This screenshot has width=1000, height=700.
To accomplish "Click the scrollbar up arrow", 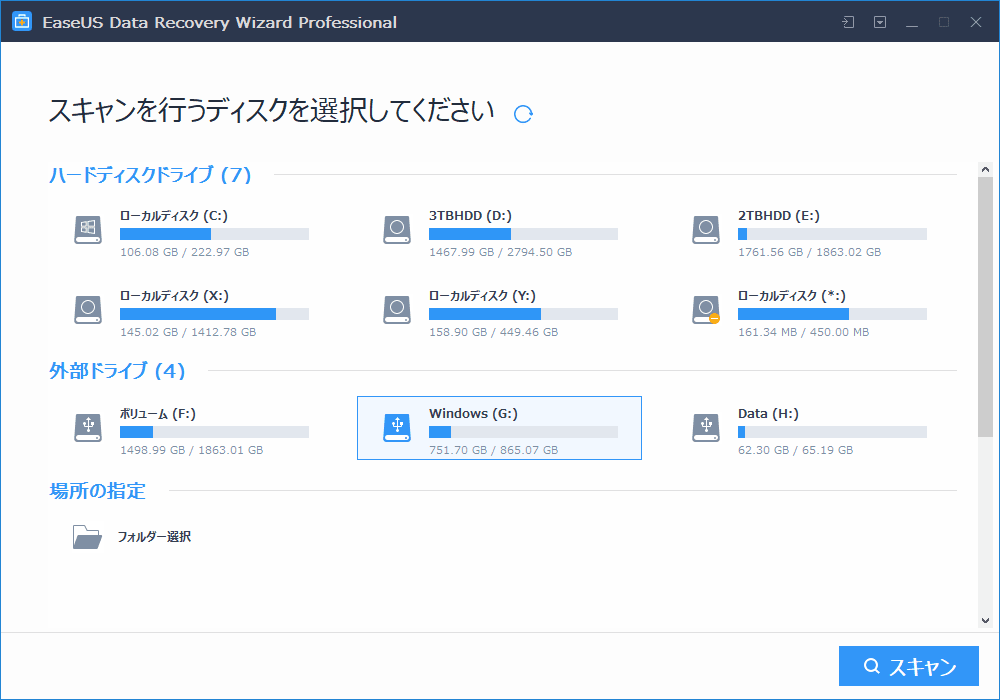I will click(985, 171).
